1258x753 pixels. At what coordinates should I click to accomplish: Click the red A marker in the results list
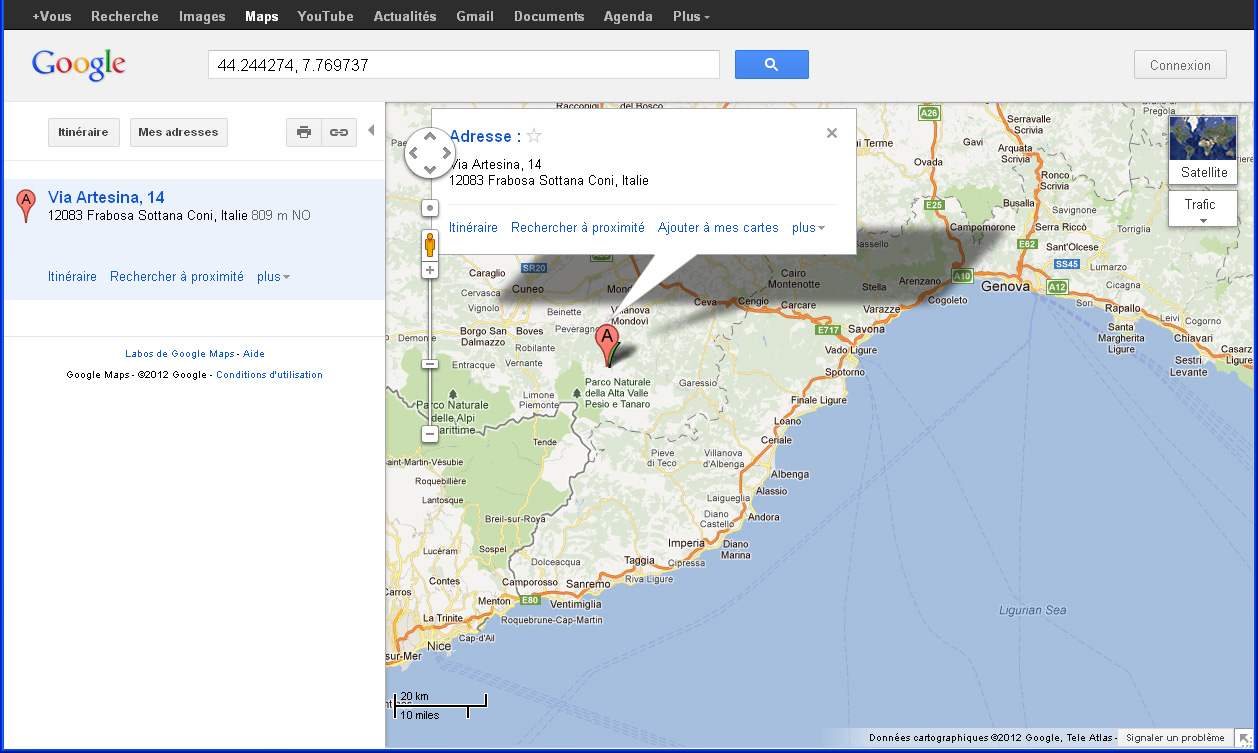click(x=26, y=205)
